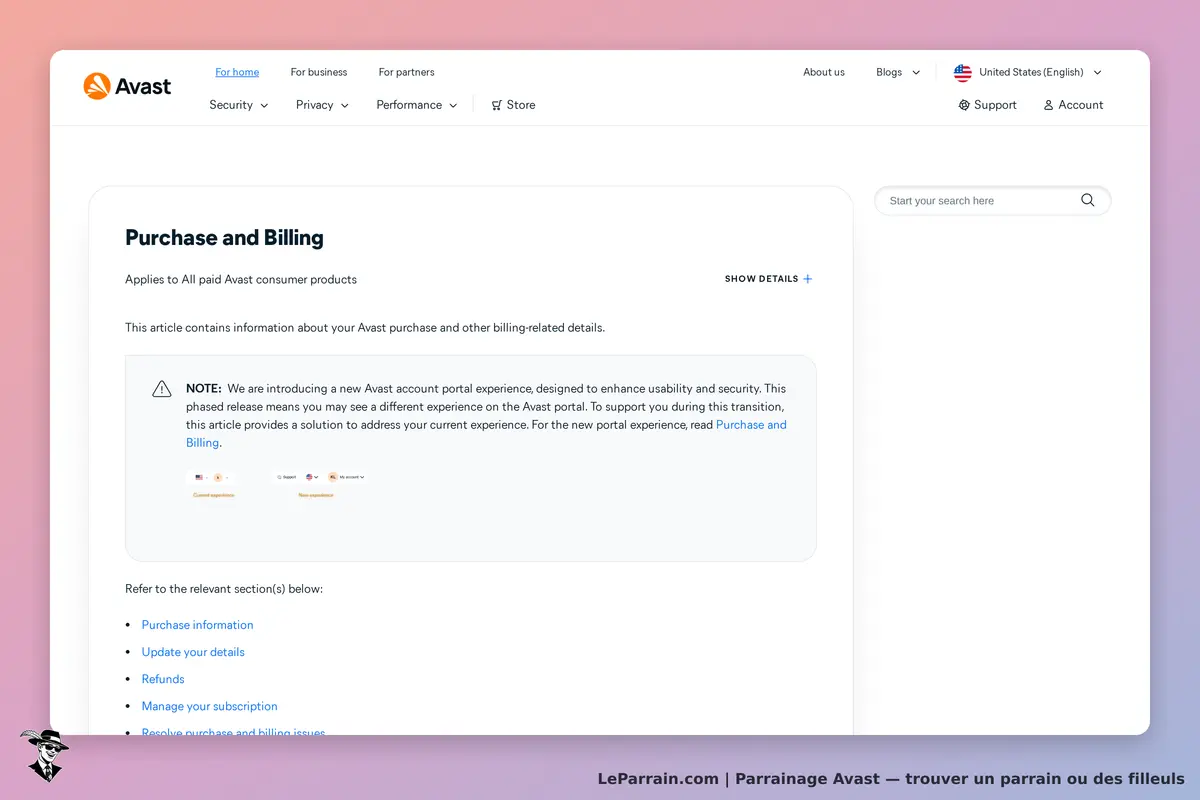Click the New experience thumbnail image
Screen dimensions: 1200x800
[x=320, y=485]
